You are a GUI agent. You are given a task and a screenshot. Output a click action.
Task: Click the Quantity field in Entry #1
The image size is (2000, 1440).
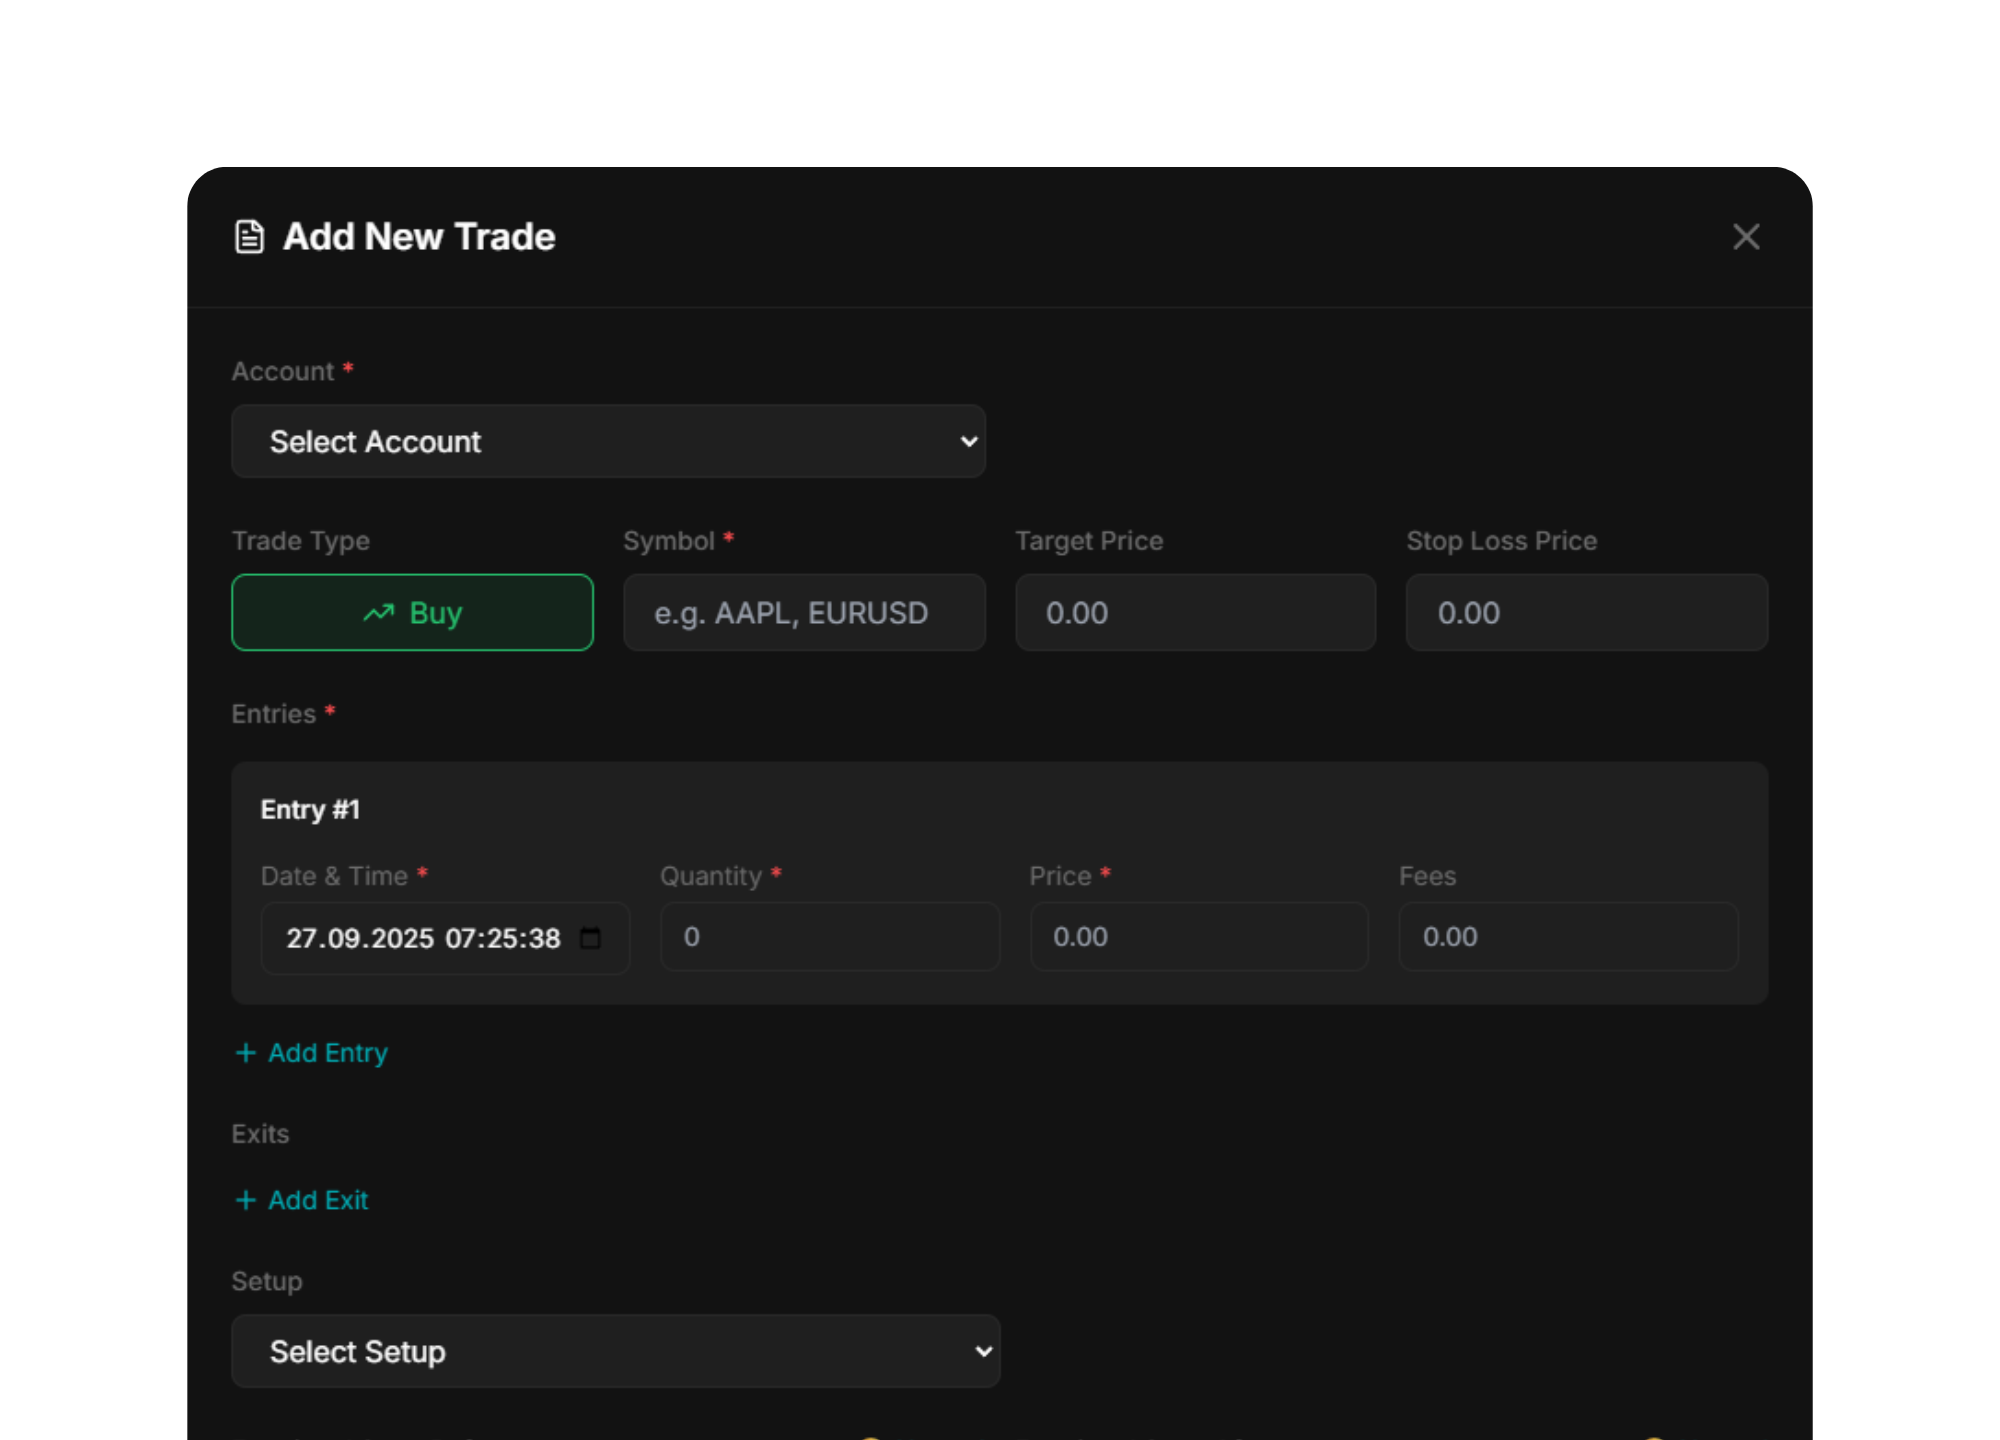click(829, 937)
